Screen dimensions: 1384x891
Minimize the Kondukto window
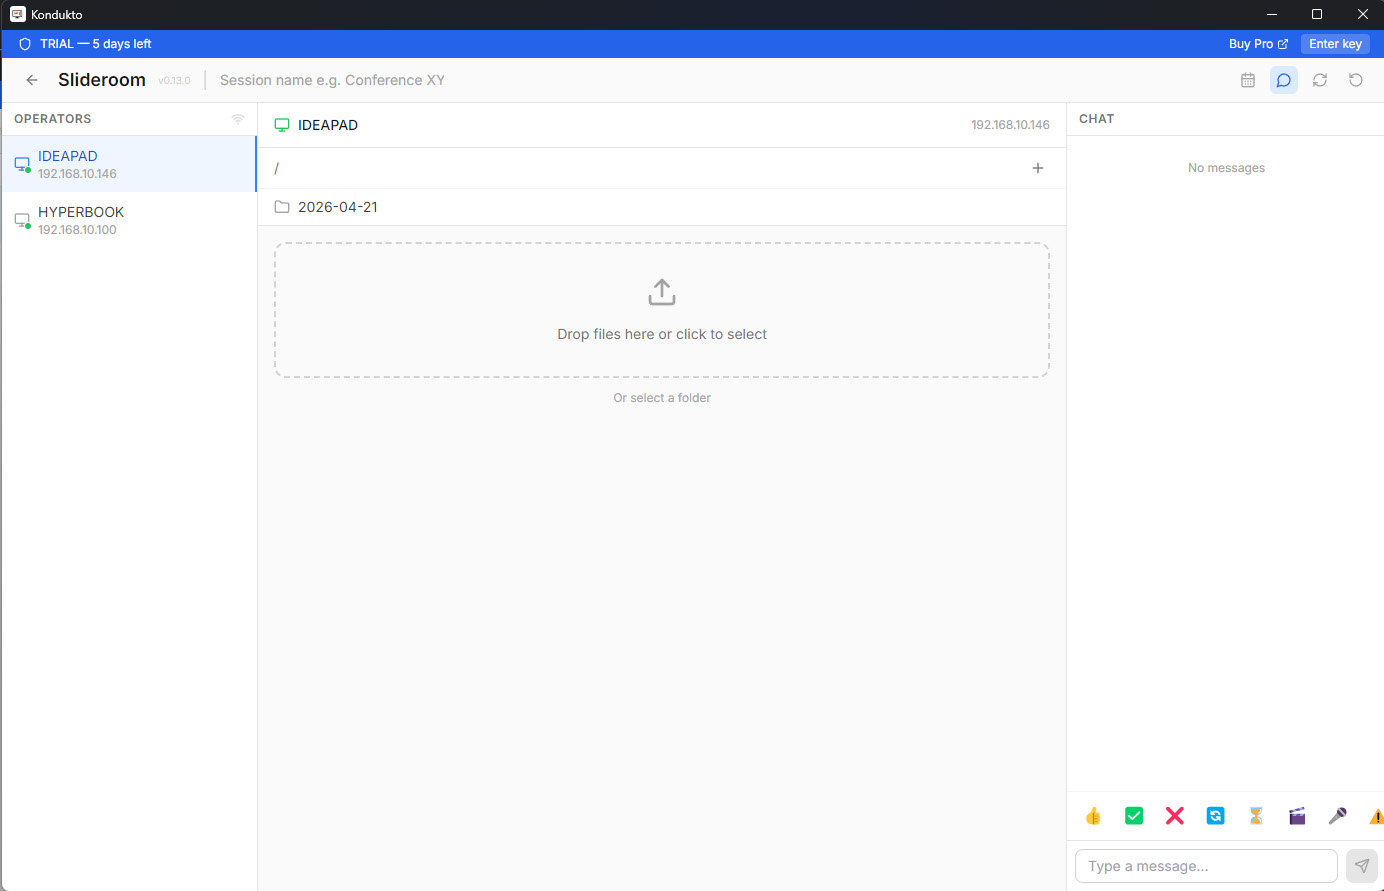coord(1272,14)
